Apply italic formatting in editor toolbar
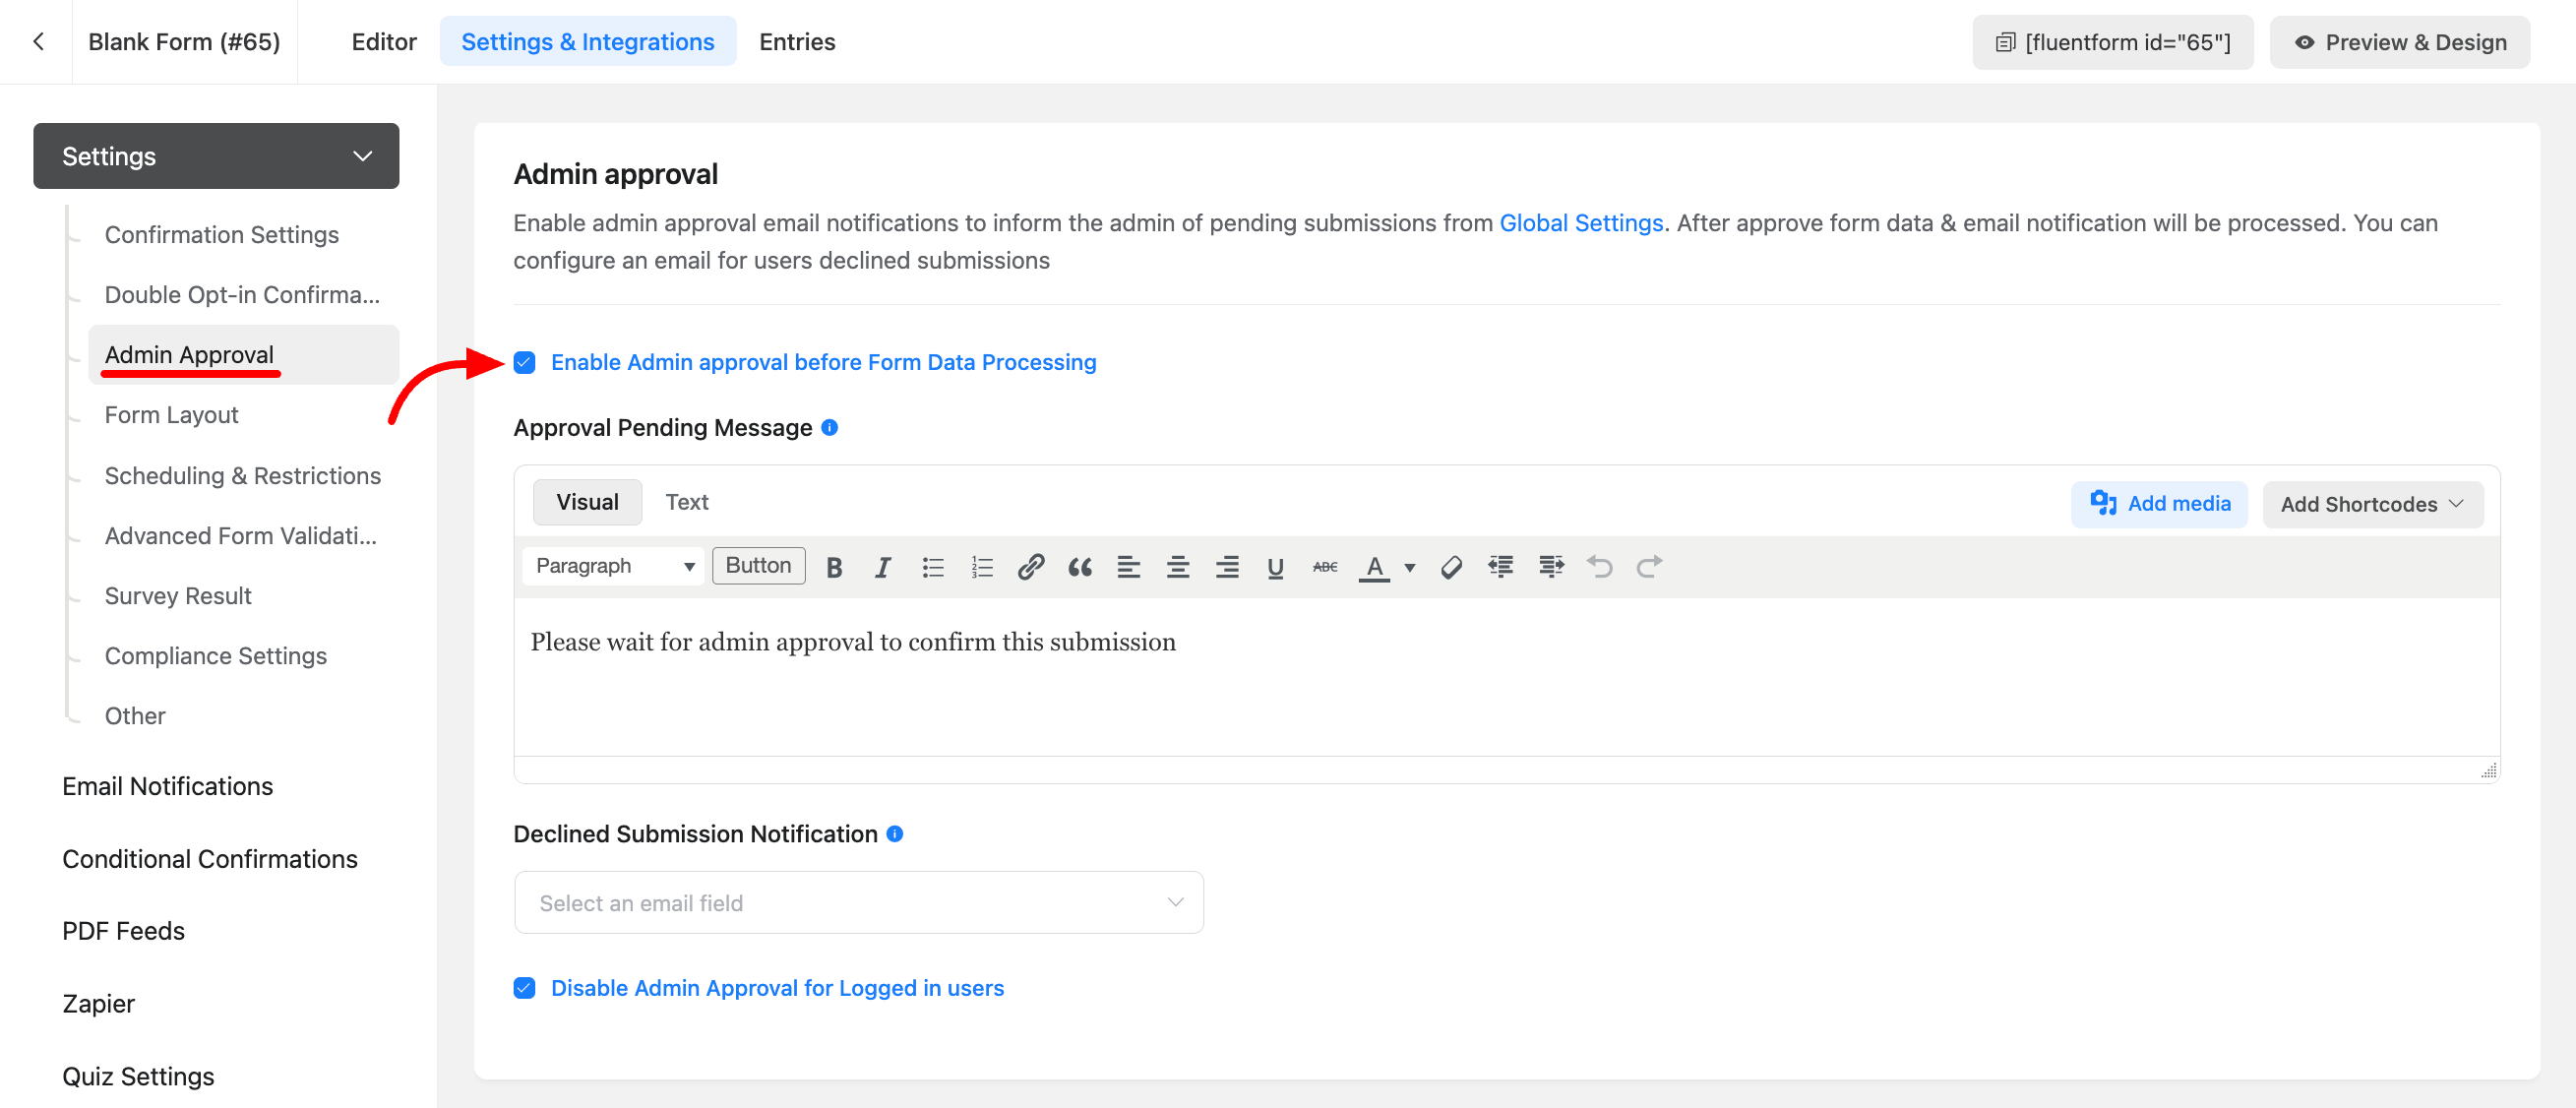This screenshot has height=1108, width=2576. click(x=882, y=567)
